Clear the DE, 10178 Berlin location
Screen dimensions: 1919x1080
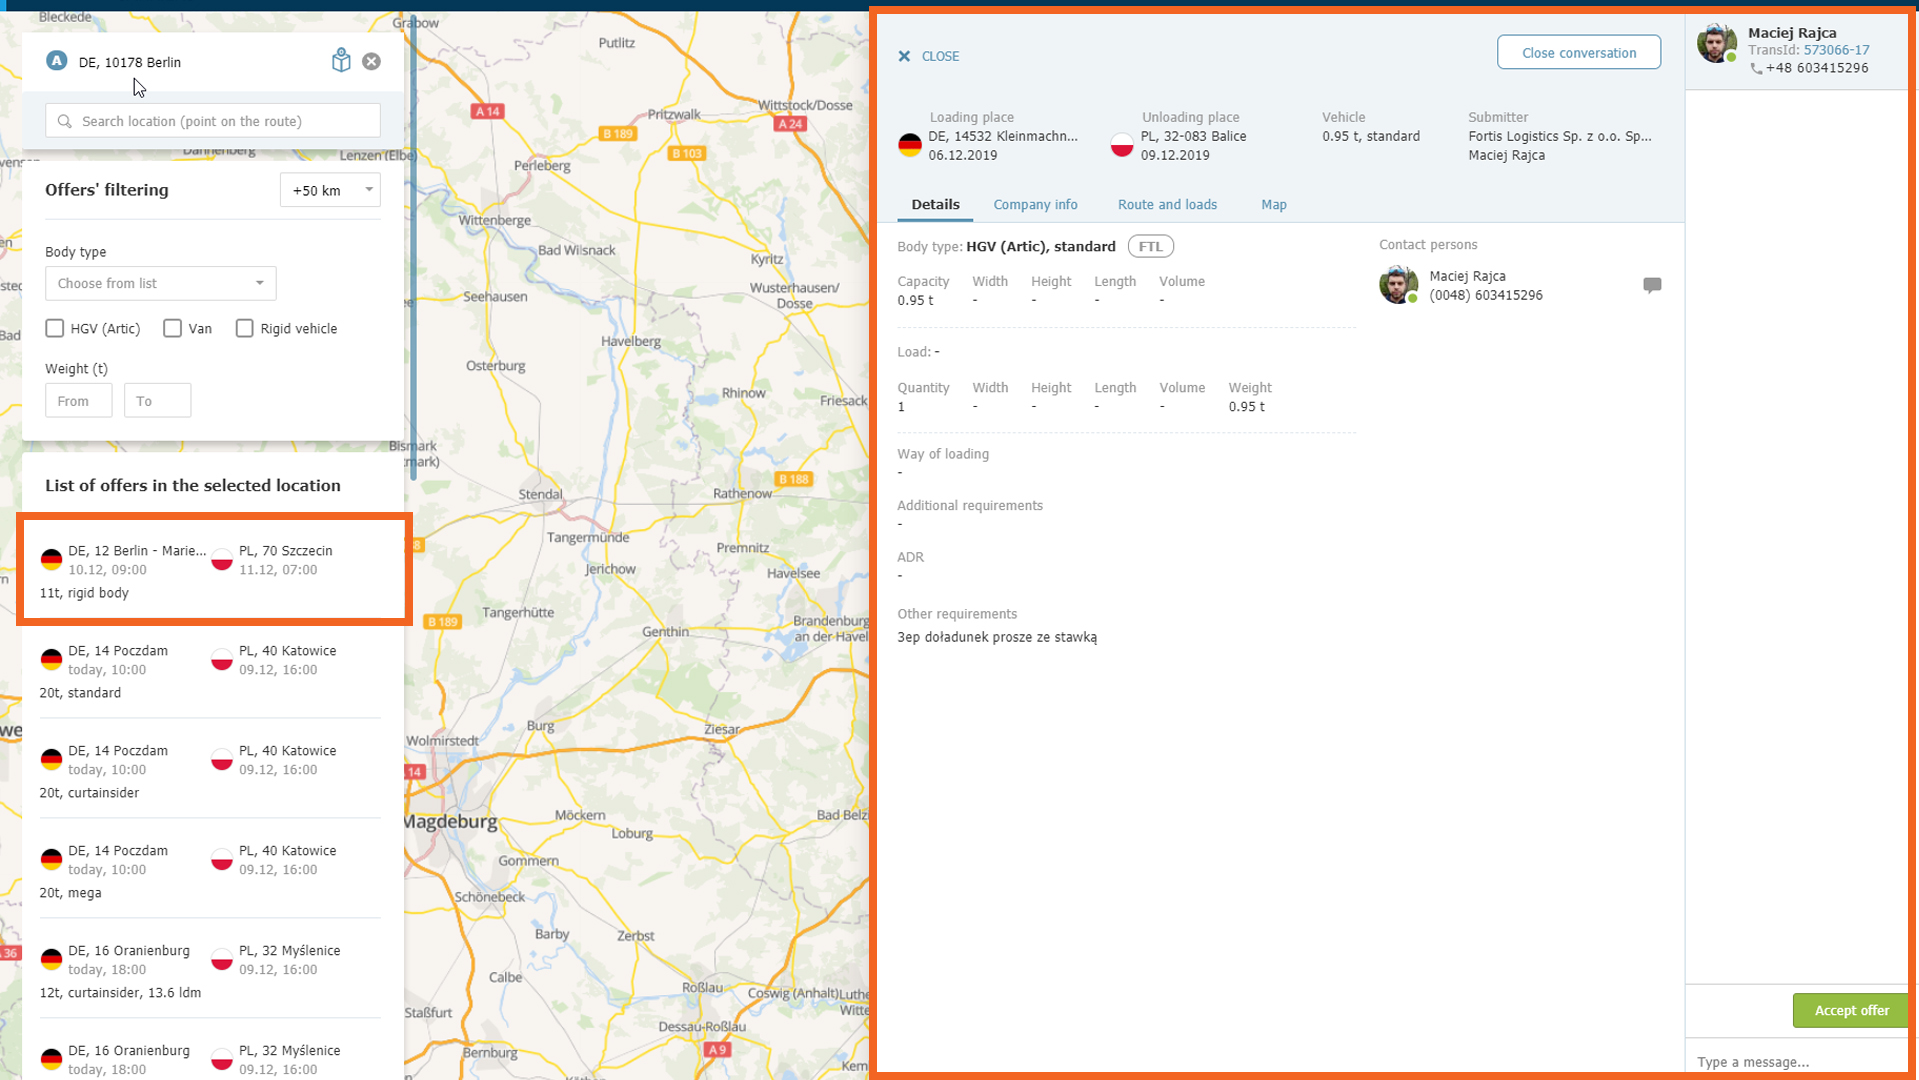coord(371,61)
